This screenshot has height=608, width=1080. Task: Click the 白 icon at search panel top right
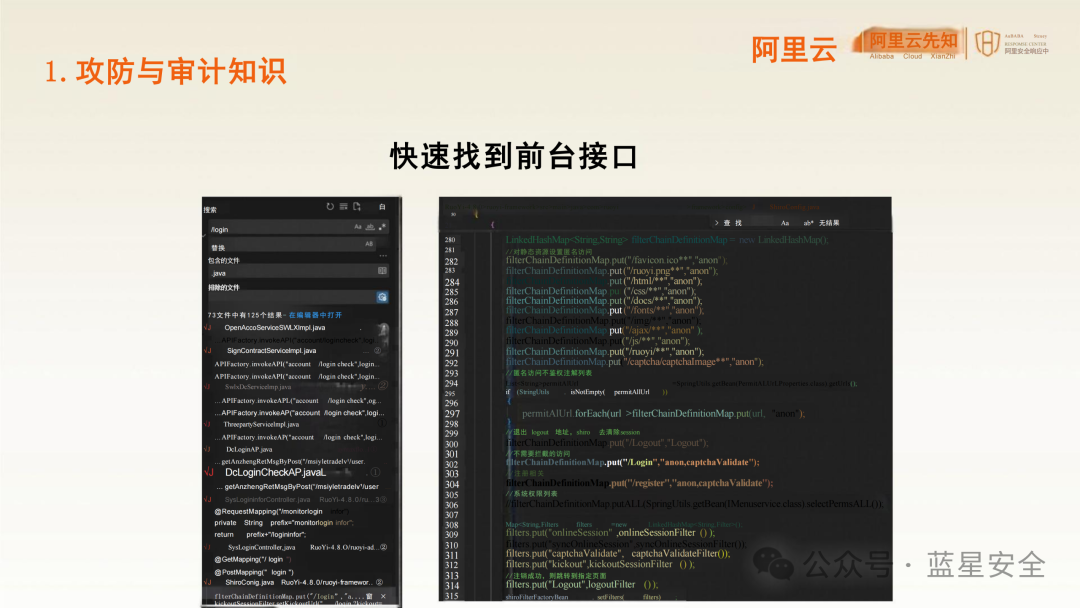click(383, 207)
